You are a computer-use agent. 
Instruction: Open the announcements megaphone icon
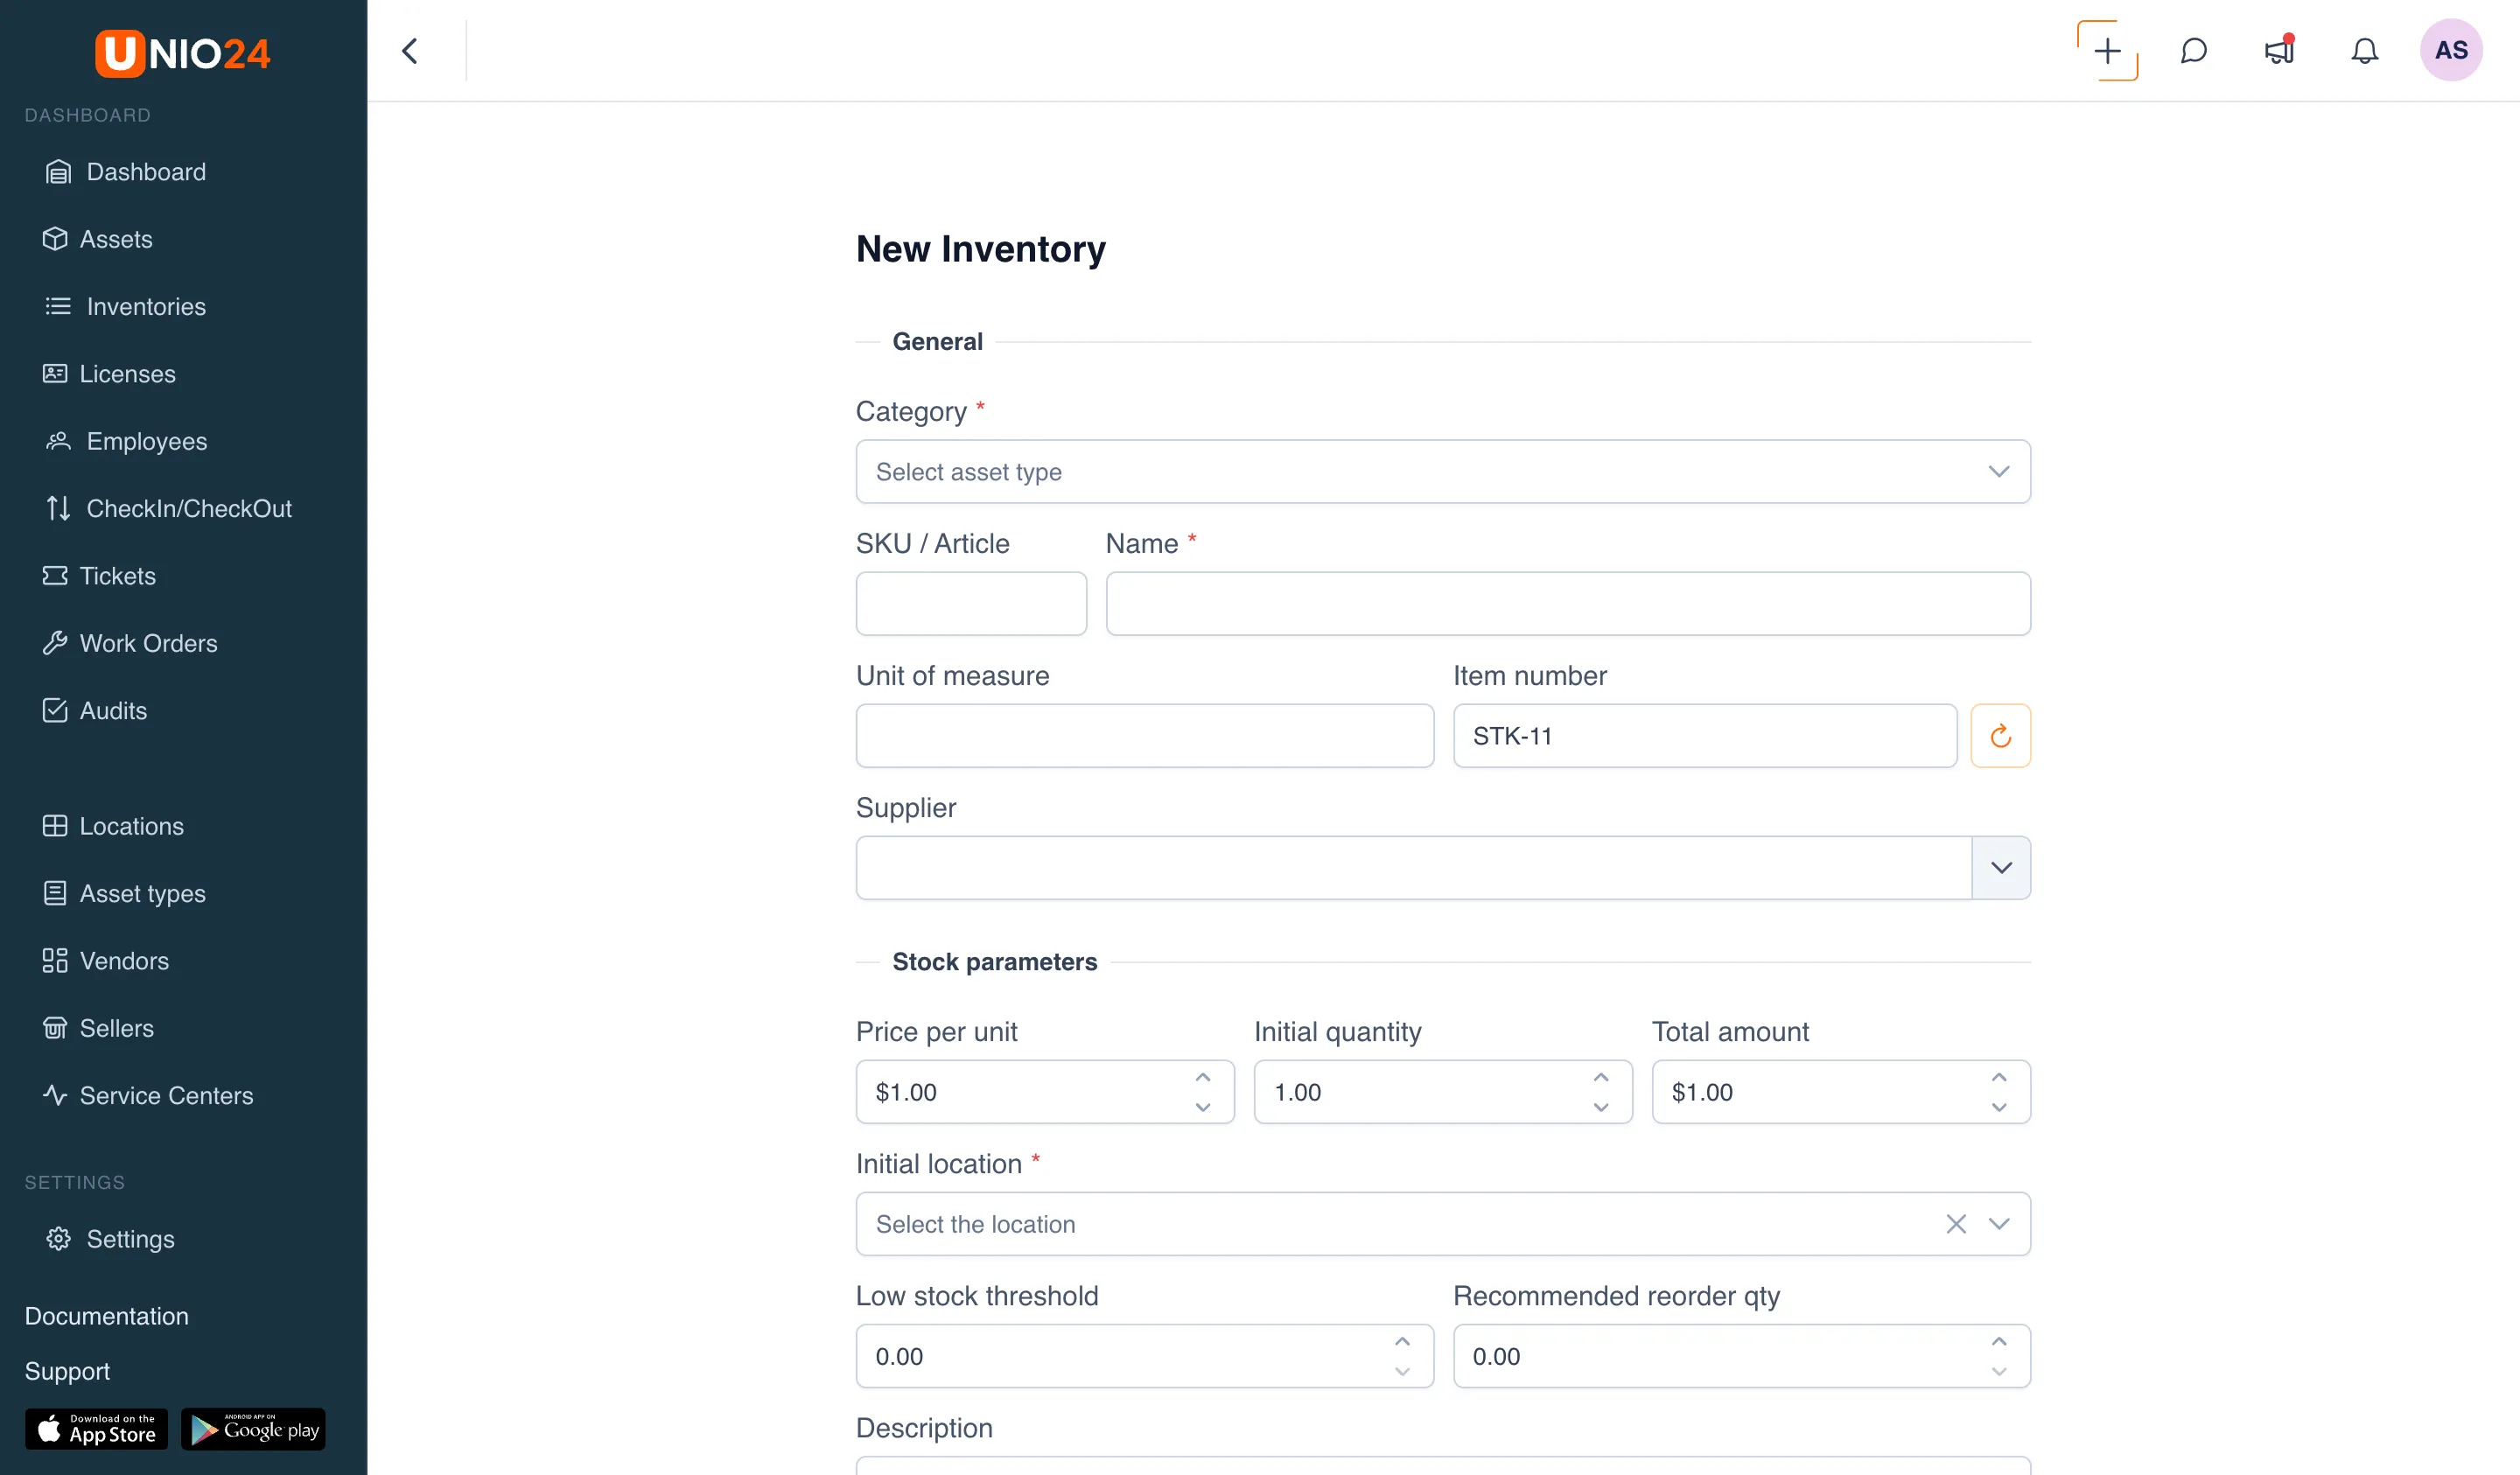pos(2279,50)
